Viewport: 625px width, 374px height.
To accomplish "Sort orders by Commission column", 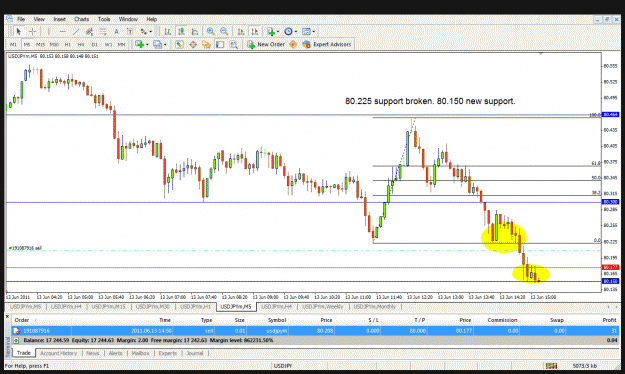I will (x=502, y=320).
